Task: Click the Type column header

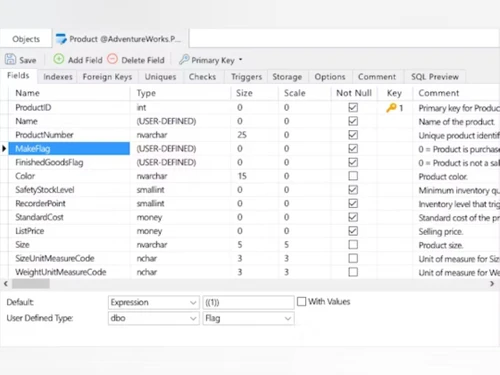Action: point(146,93)
